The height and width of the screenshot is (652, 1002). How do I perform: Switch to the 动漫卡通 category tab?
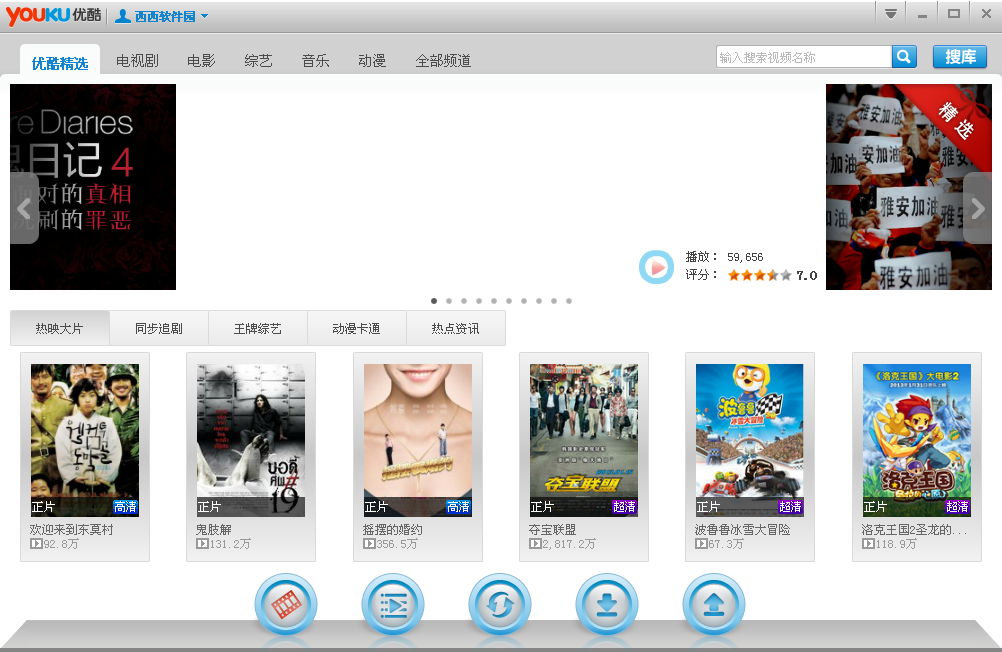click(357, 329)
